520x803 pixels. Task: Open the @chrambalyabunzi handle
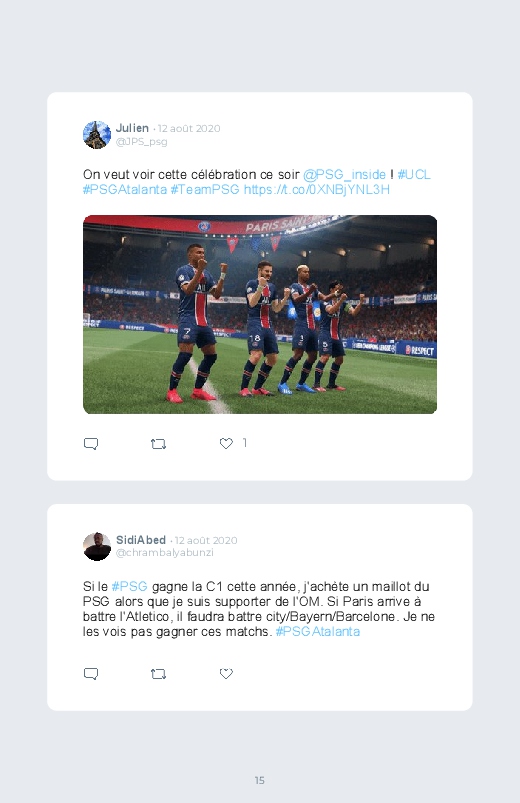[x=164, y=553]
